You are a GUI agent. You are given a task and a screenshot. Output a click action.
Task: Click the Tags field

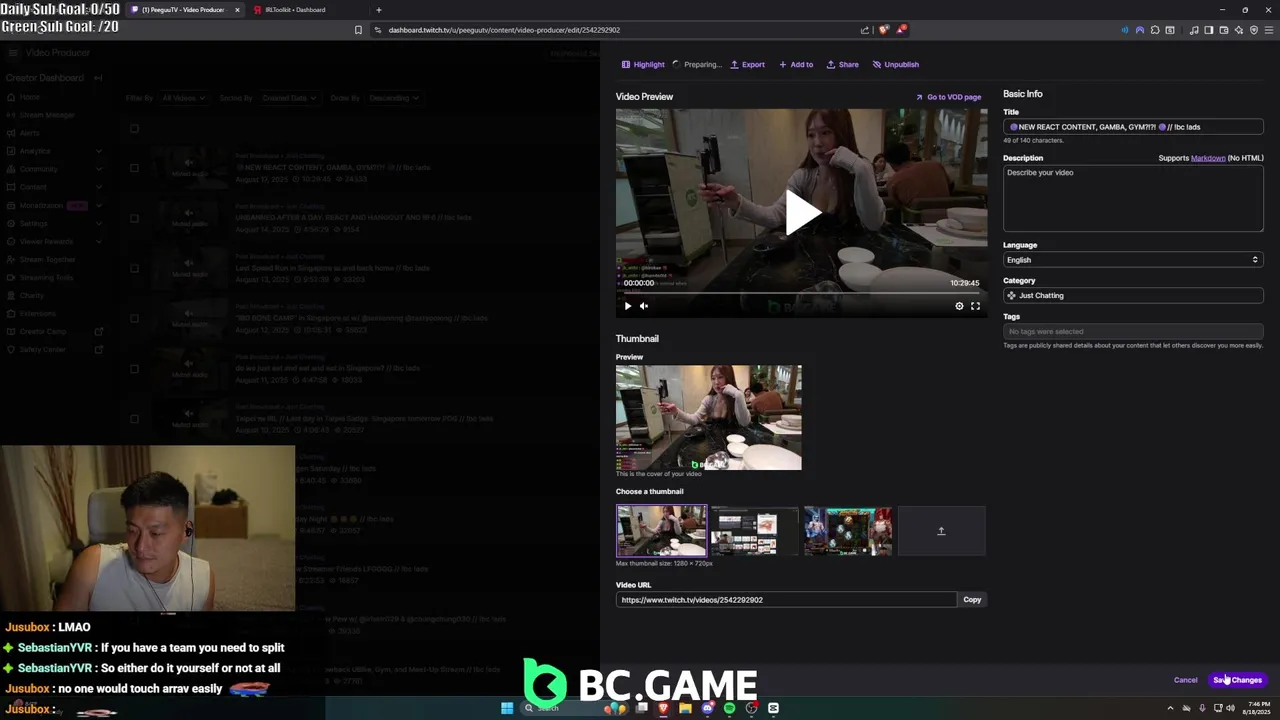(1133, 332)
